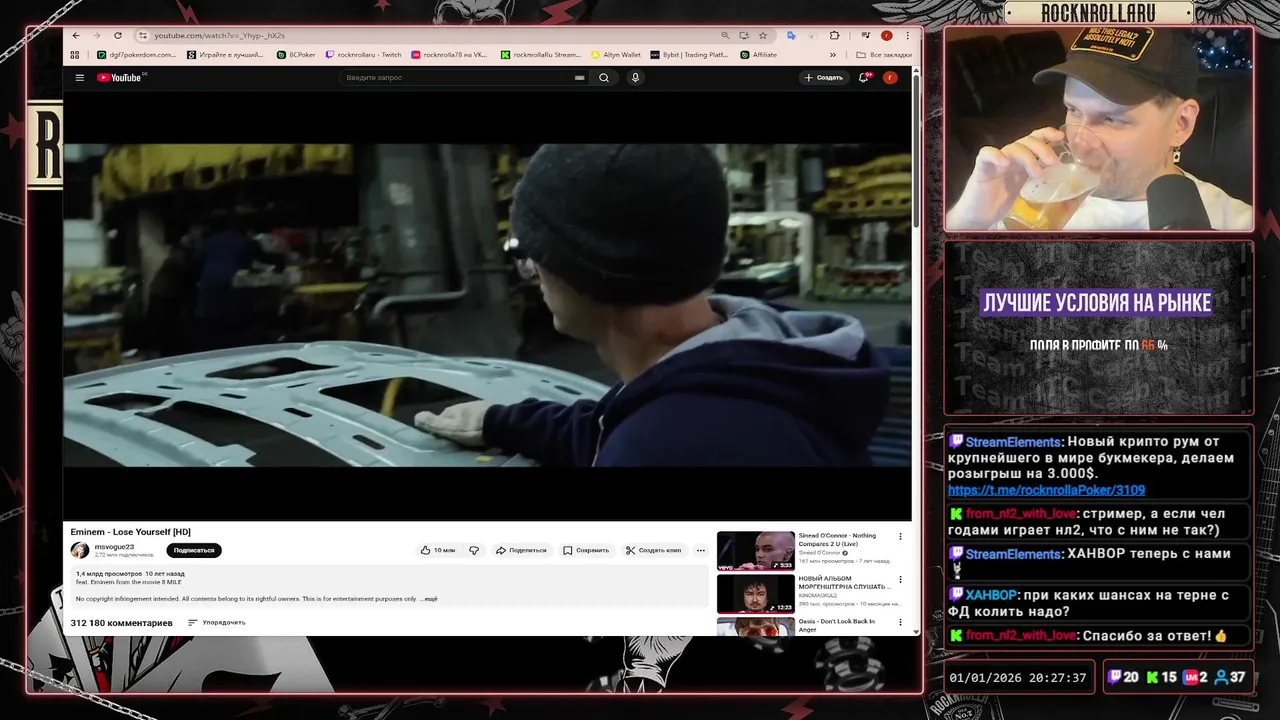
Task: Open Oasis Don't Look Back In Anger thumbnail
Action: coord(756,626)
